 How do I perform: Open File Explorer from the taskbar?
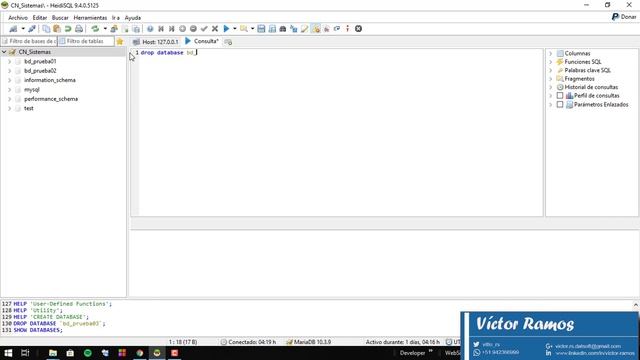(x=53, y=353)
